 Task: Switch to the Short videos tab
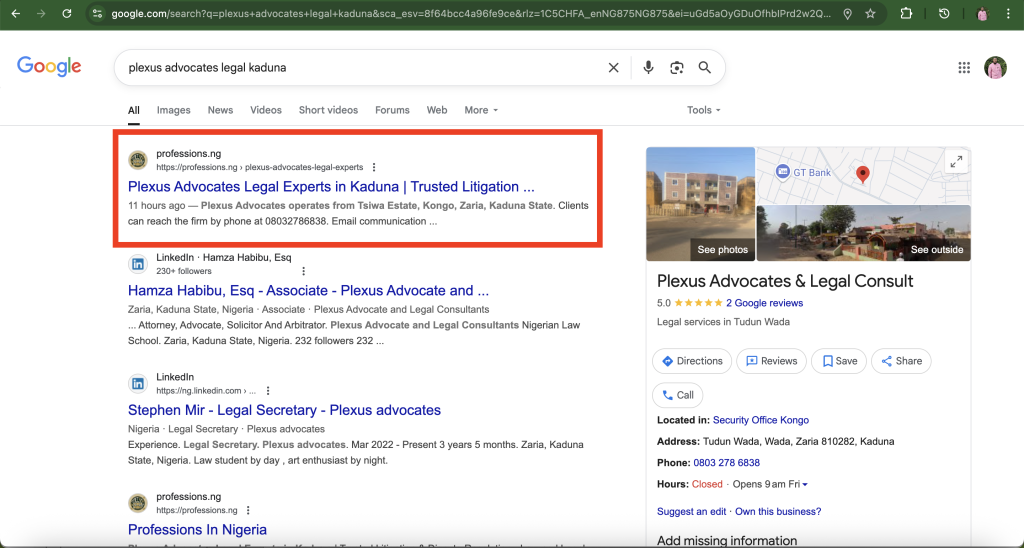click(x=328, y=110)
